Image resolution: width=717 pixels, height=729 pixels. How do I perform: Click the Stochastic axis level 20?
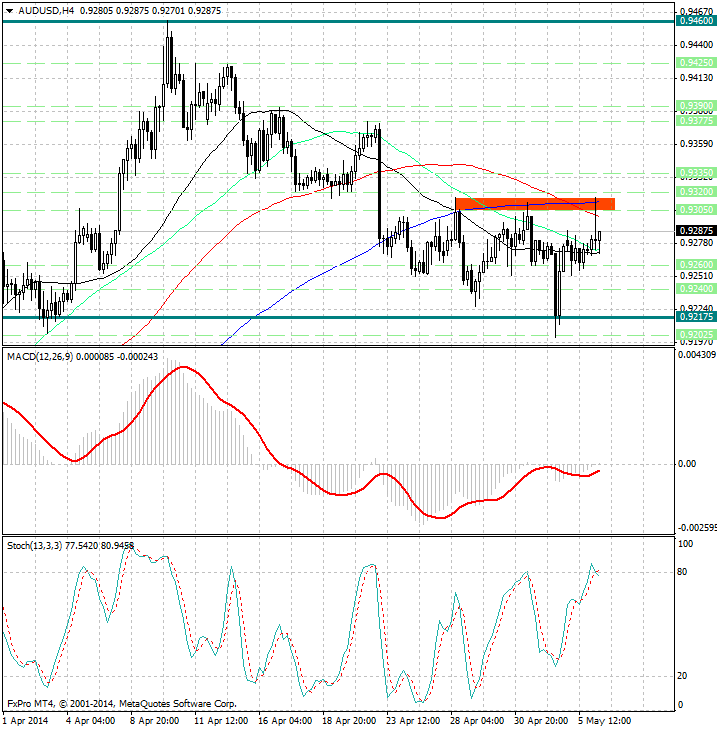click(x=682, y=676)
